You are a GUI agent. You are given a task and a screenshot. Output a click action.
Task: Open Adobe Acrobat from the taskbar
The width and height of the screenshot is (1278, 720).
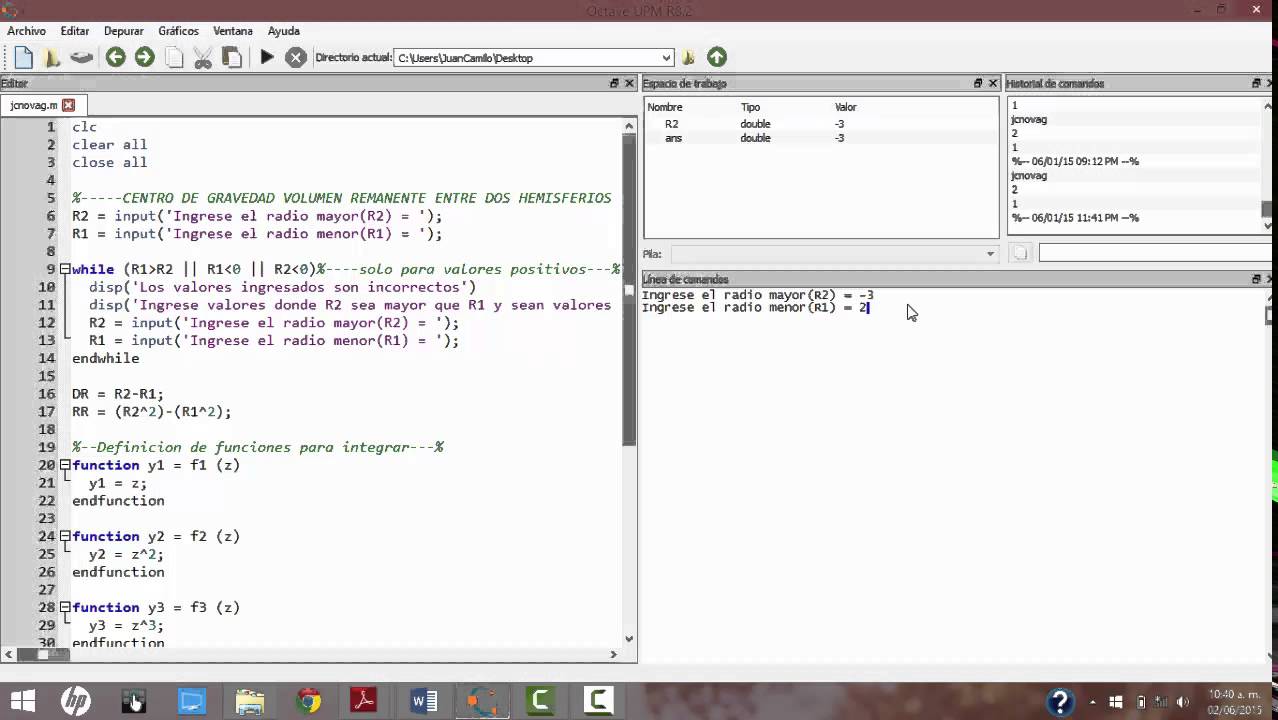(364, 702)
